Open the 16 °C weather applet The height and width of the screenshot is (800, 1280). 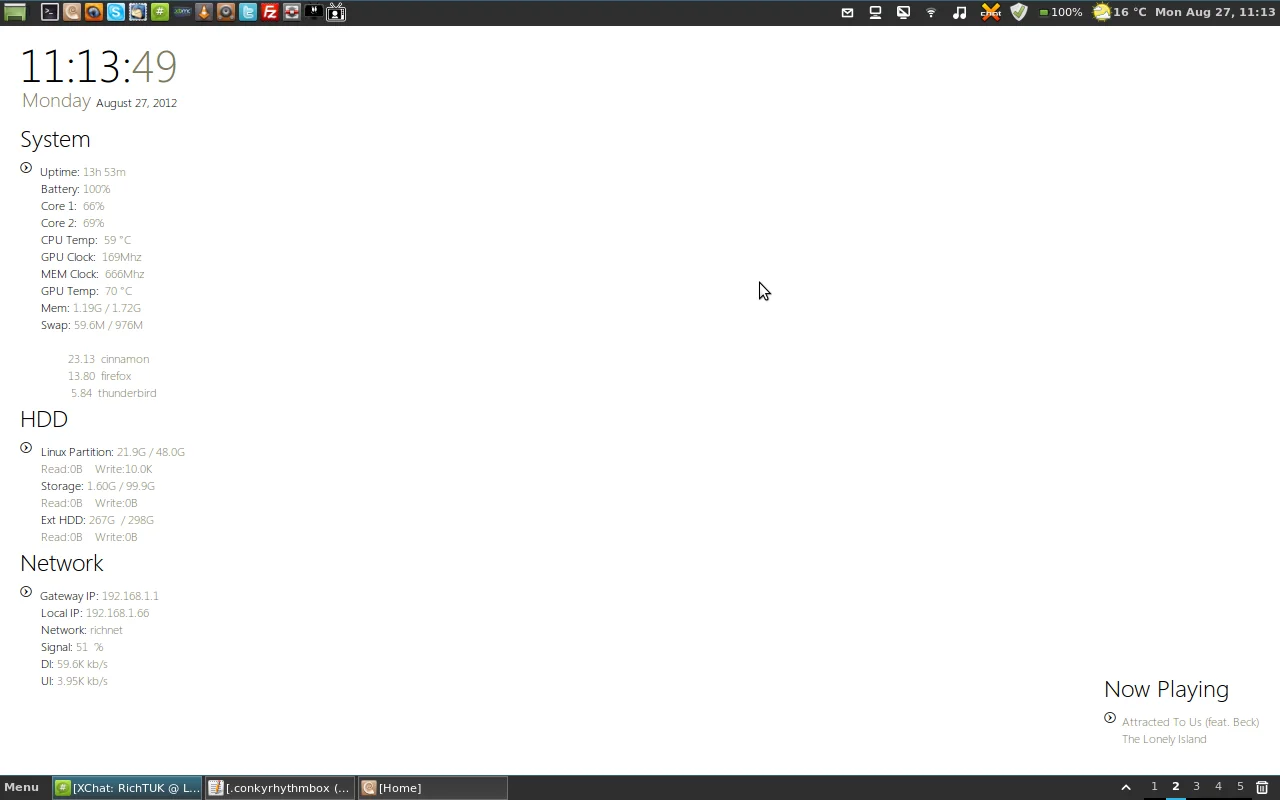(1119, 12)
